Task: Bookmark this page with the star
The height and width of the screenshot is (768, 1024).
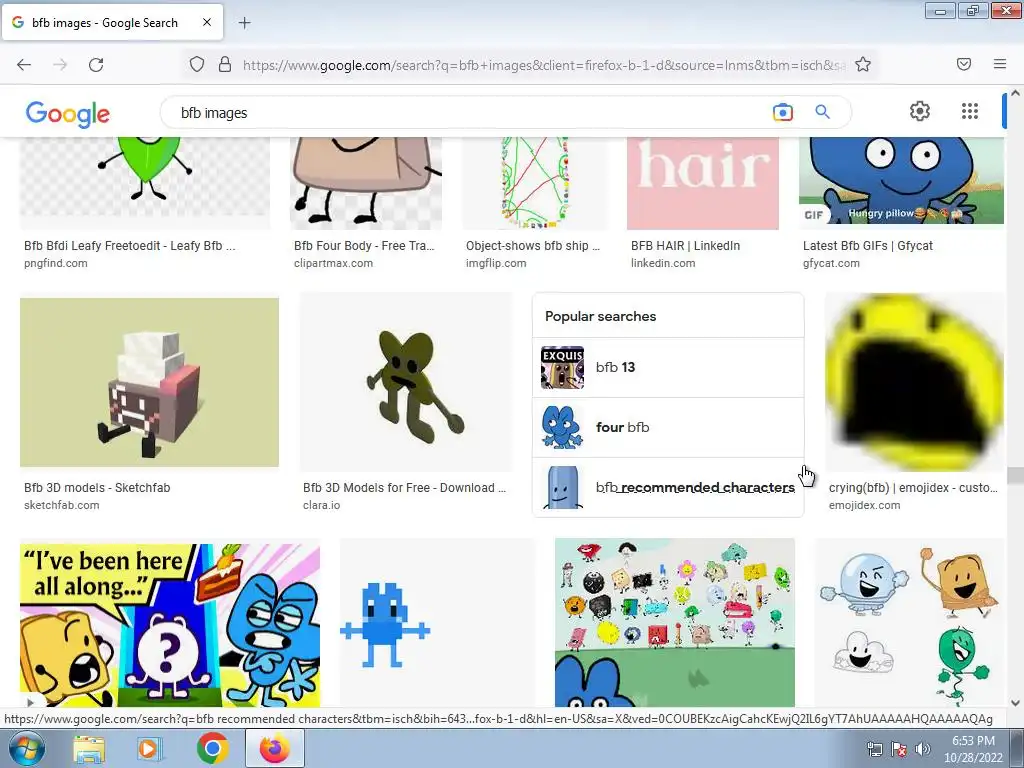Action: 863,64
